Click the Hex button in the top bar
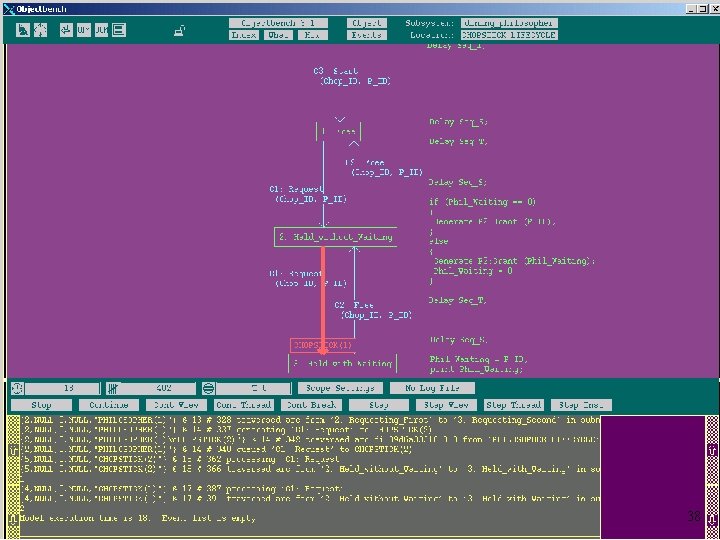720x540 pixels. click(313, 35)
